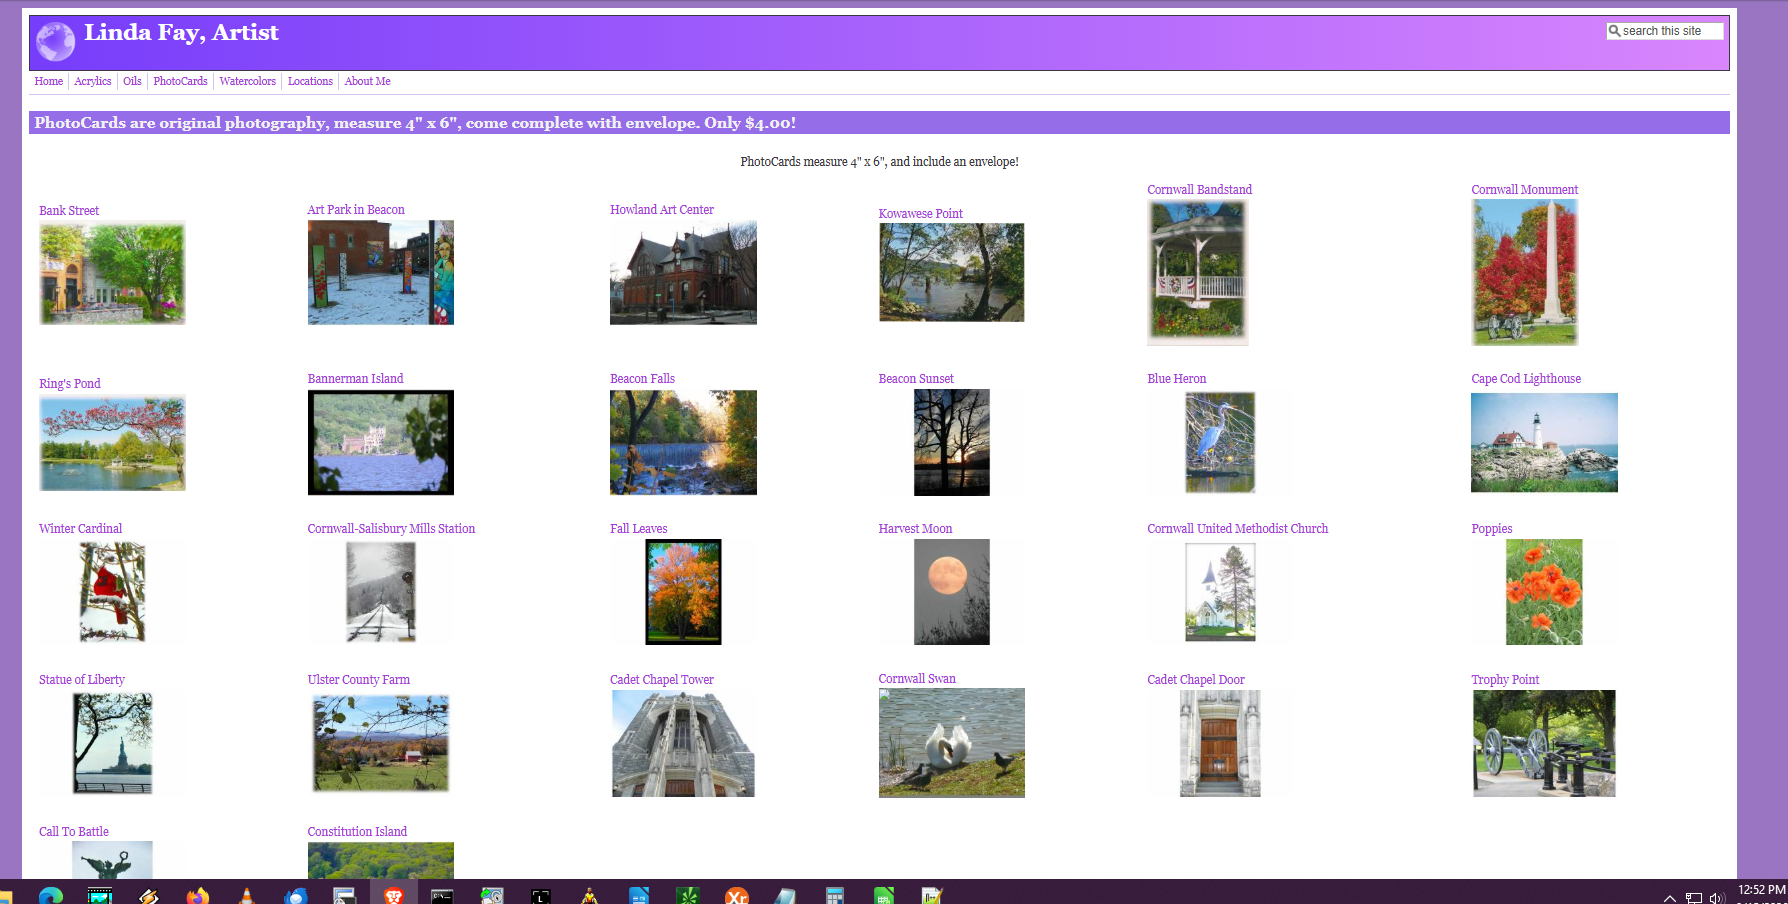Screen dimensions: 1788x904
Task: Go to the Home menu link
Action: pos(48,81)
